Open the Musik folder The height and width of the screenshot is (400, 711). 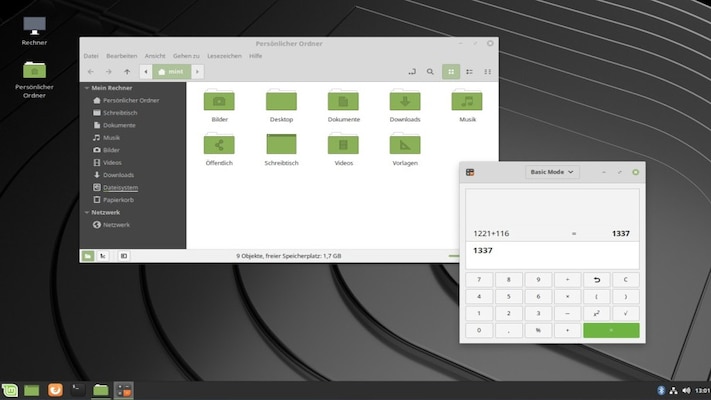pyautogui.click(x=467, y=101)
